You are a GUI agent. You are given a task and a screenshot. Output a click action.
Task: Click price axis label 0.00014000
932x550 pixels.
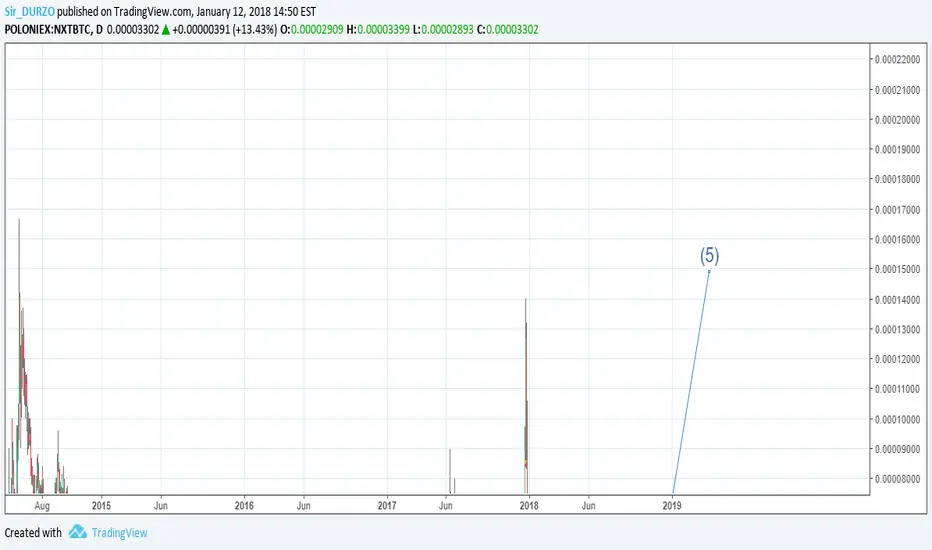coord(898,299)
